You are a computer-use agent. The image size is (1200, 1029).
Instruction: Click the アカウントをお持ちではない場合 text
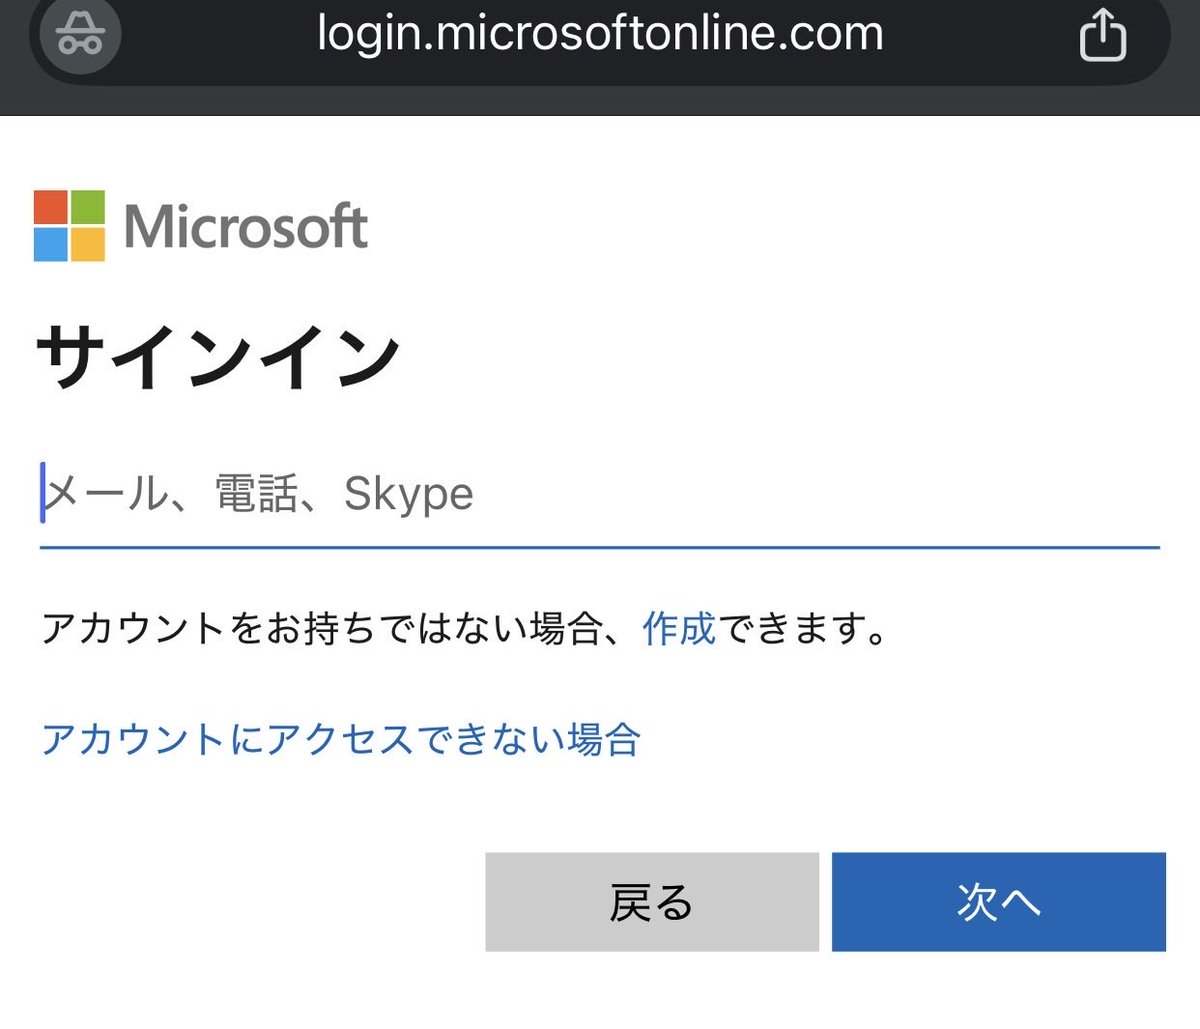click(x=322, y=629)
